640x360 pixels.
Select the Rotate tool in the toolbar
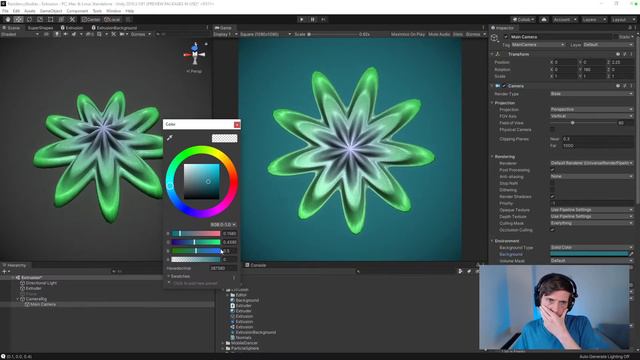click(29, 19)
